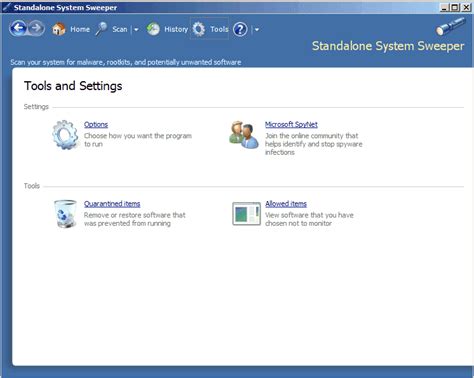Click the 'Tools and Settings' heading
This screenshot has width=474, height=378.
click(73, 86)
